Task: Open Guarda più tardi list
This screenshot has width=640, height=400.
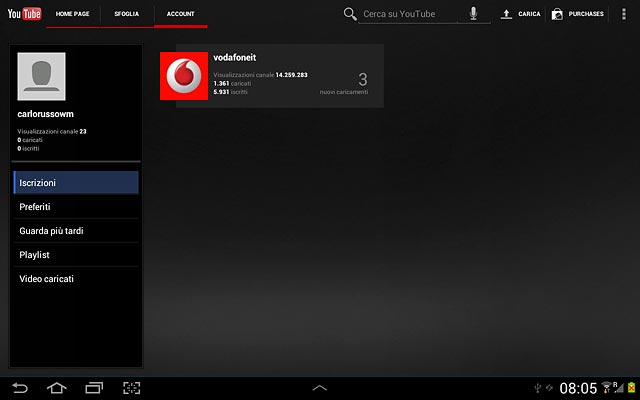Action: point(76,231)
